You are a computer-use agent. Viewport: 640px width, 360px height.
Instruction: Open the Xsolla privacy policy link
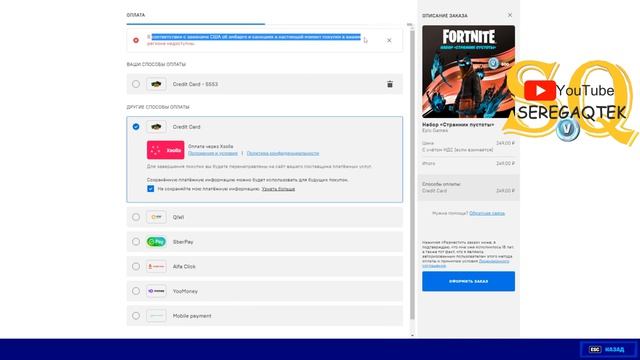point(283,153)
